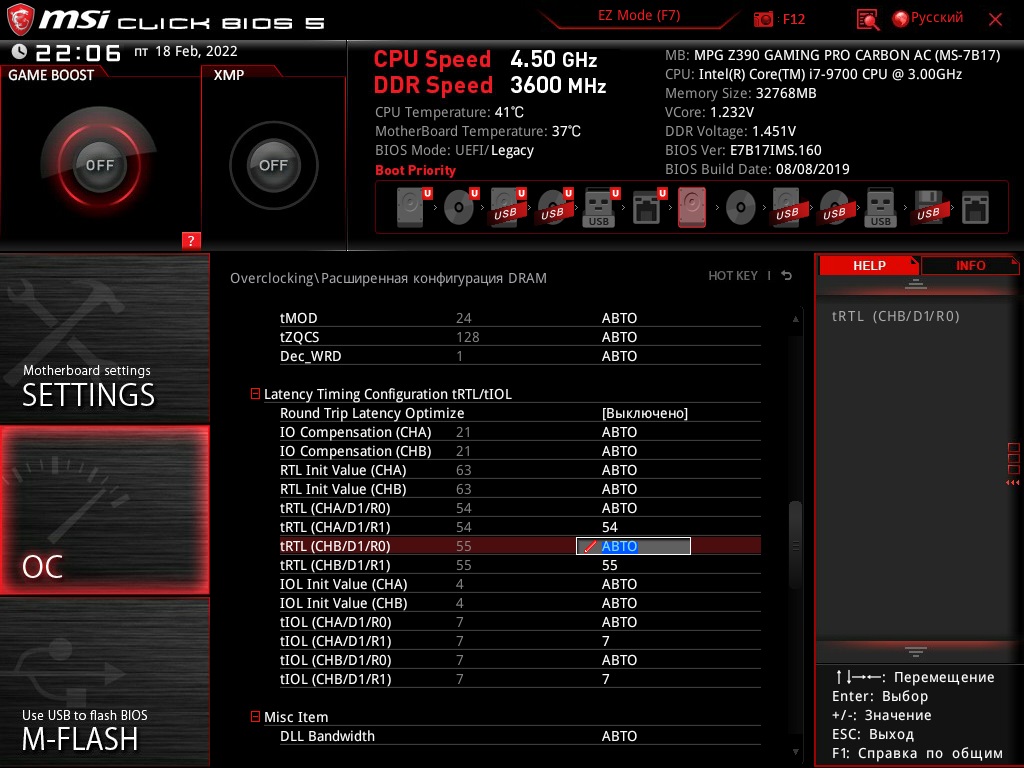
Task: Switch to the HELP tab
Action: click(x=869, y=265)
